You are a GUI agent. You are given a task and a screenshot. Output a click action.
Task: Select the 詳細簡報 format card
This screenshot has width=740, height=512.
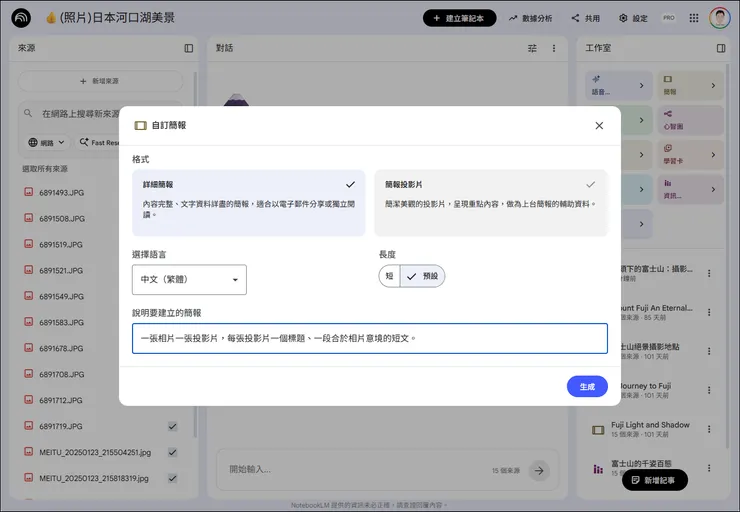pos(249,203)
